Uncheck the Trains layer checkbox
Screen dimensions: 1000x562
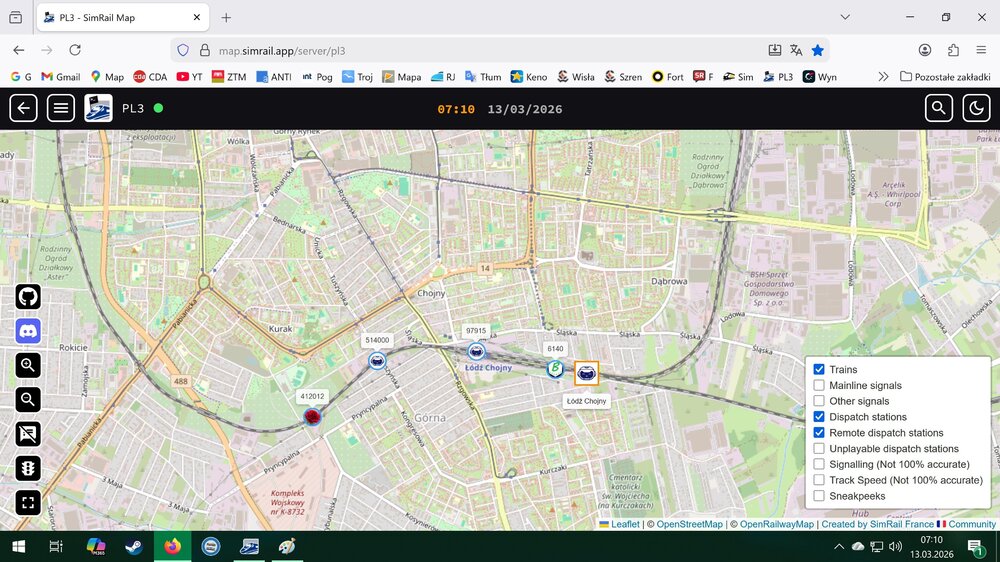[x=819, y=370]
